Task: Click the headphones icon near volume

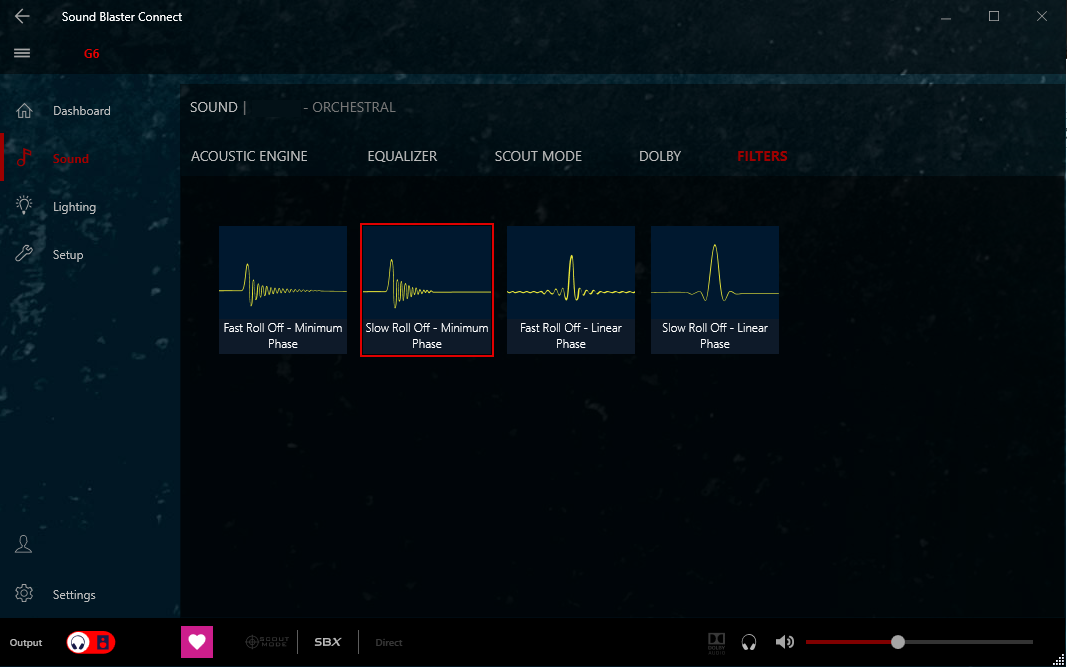Action: (x=749, y=642)
